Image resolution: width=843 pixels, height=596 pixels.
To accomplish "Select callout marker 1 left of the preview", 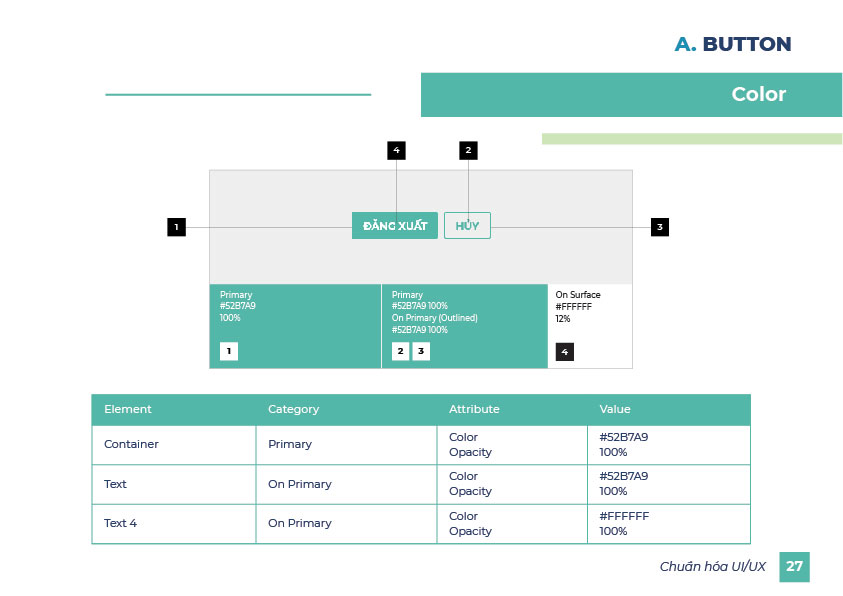I will 176,227.
